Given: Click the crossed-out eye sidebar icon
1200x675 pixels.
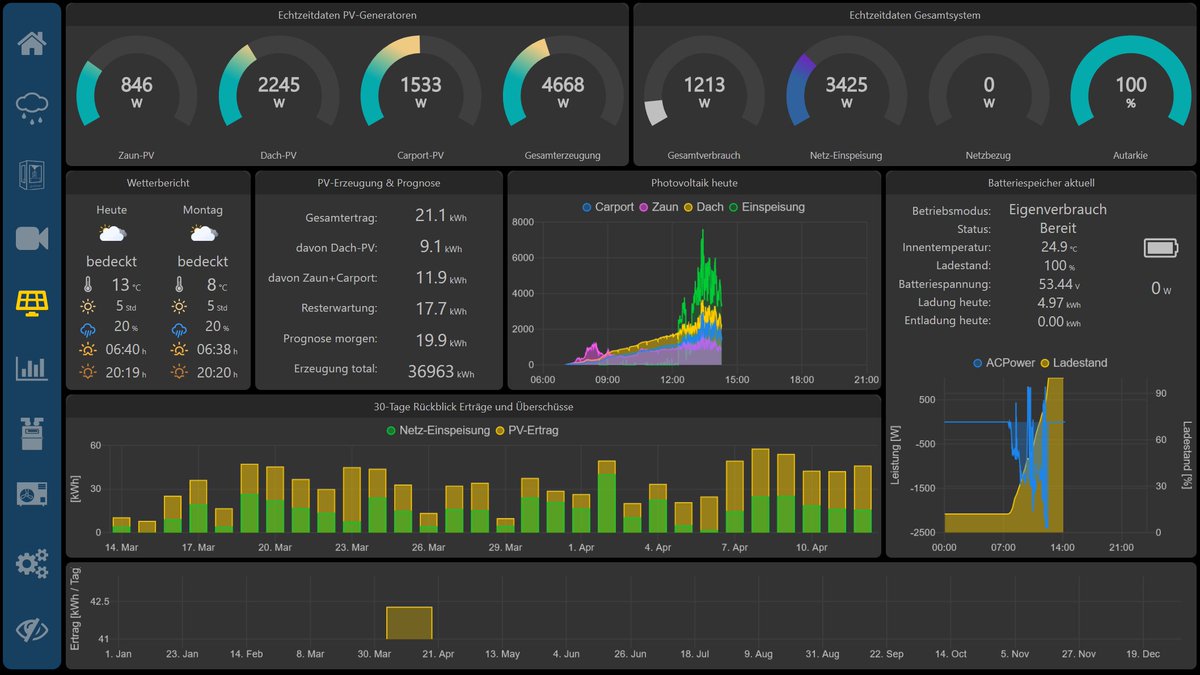Looking at the screenshot, I should pos(32,629).
